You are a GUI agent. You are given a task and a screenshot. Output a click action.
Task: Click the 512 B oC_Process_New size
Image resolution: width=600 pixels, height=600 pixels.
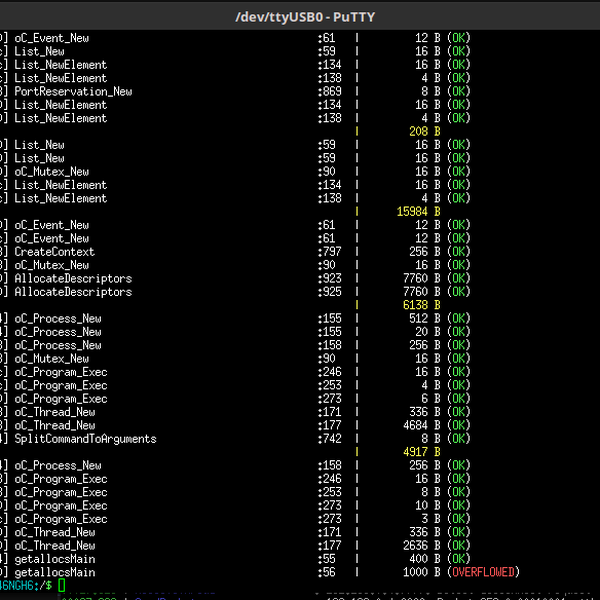(424, 319)
